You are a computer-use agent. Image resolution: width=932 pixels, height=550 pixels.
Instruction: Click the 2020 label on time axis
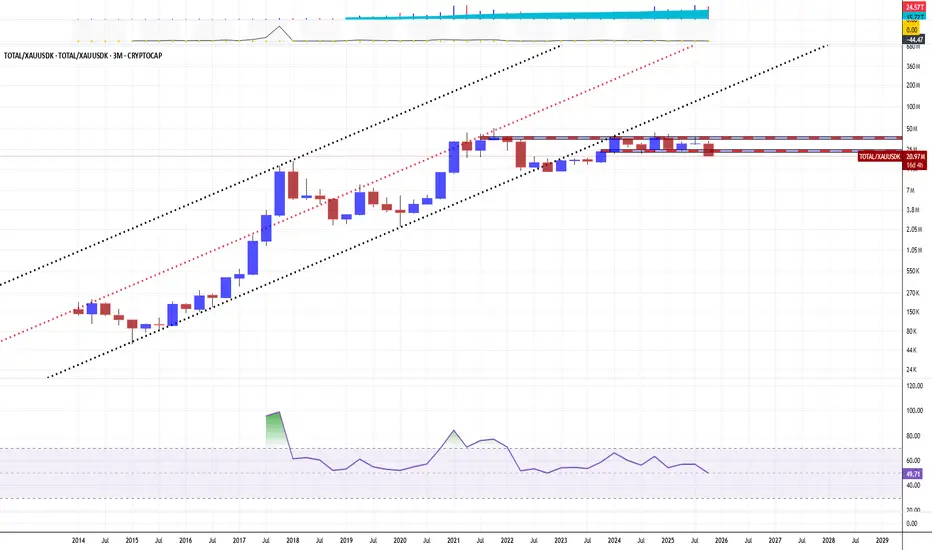tap(400, 541)
